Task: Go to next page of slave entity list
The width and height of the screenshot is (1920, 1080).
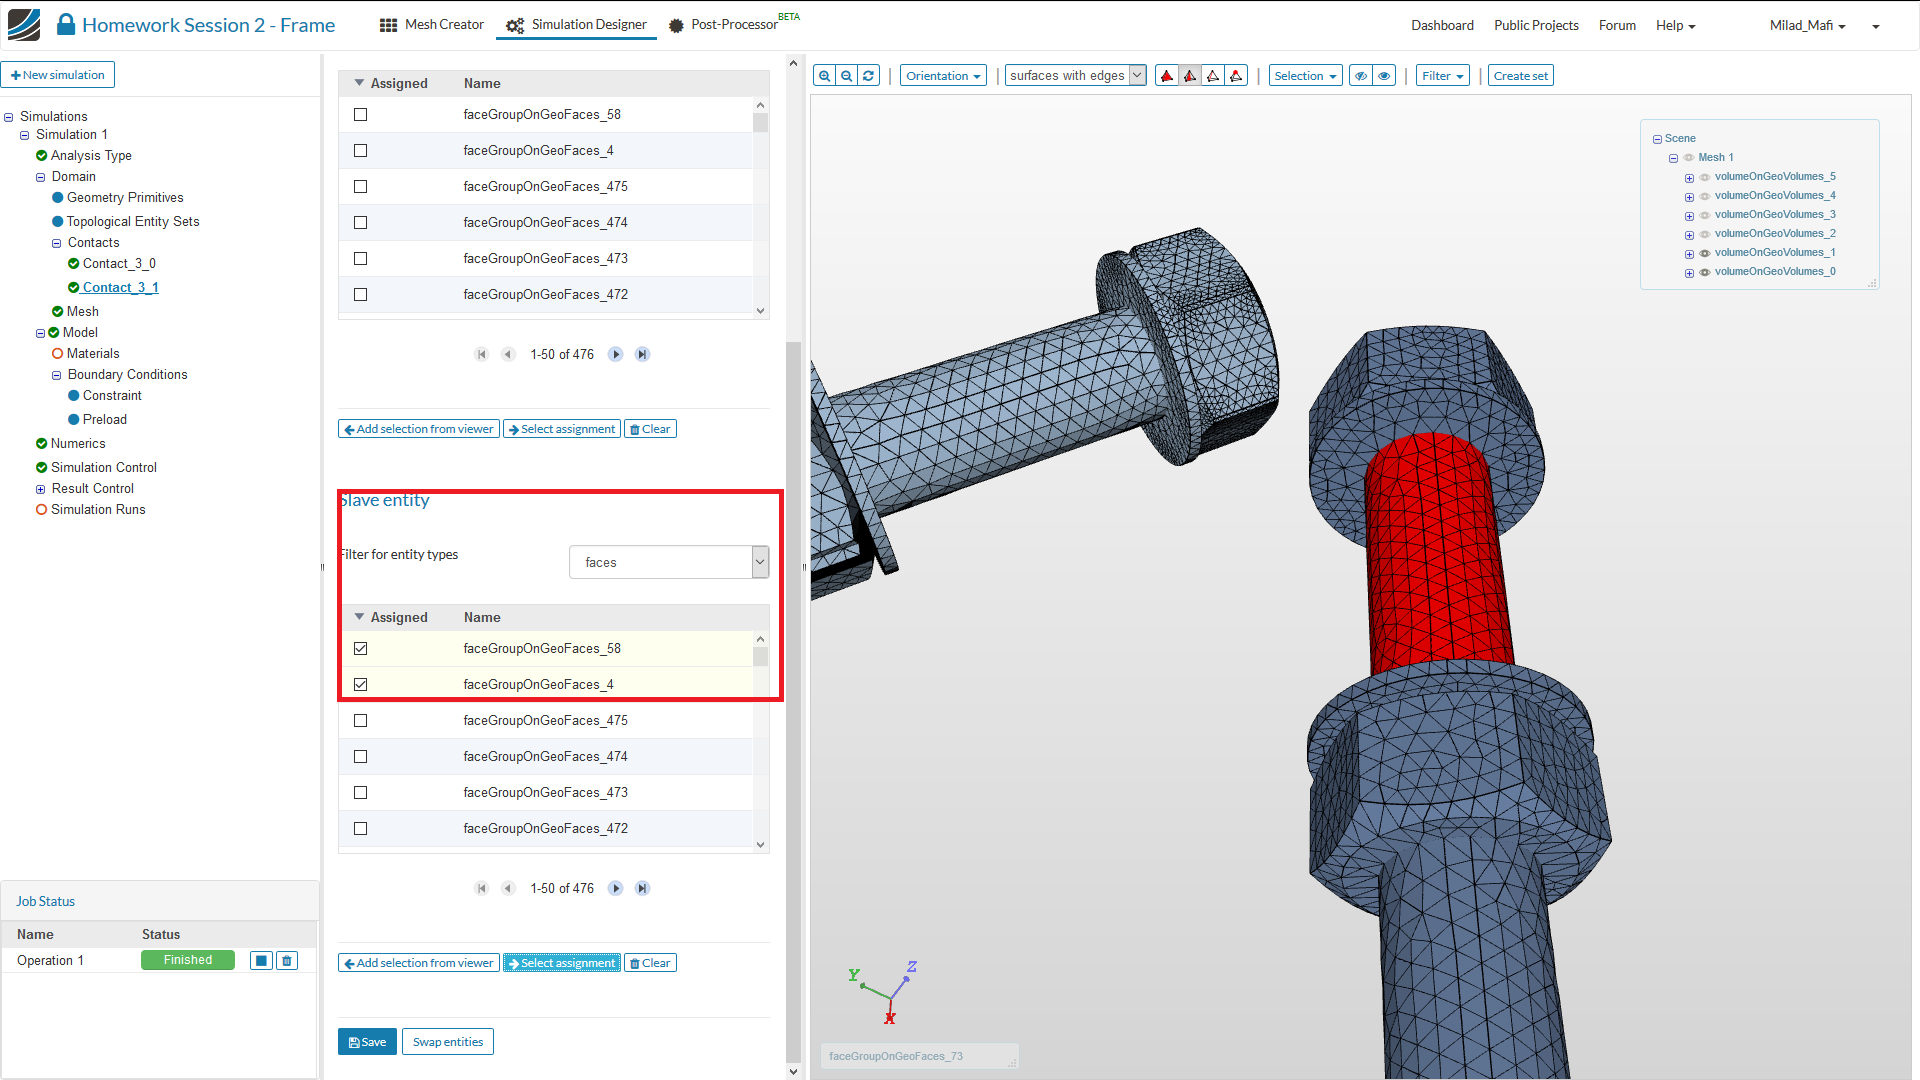Action: pyautogui.click(x=616, y=888)
